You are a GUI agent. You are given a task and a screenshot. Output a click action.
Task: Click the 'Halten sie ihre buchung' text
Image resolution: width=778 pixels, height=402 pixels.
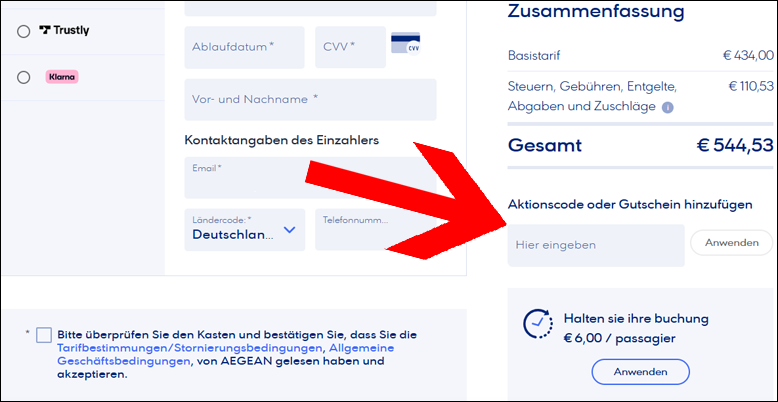tap(636, 319)
